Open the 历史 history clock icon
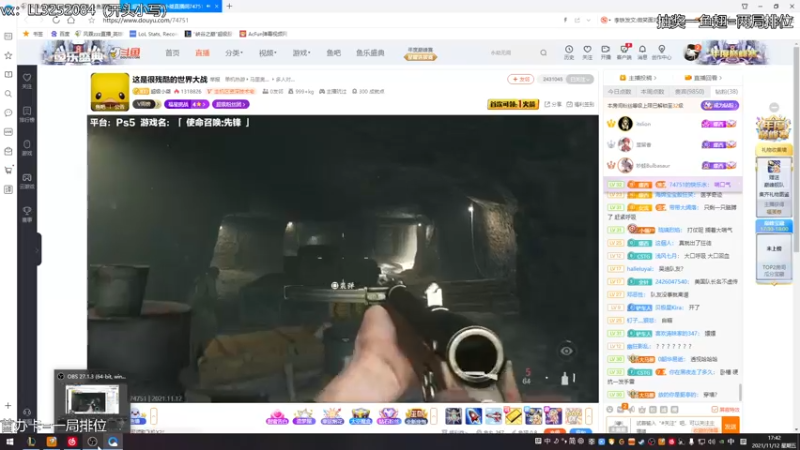 click(x=569, y=52)
